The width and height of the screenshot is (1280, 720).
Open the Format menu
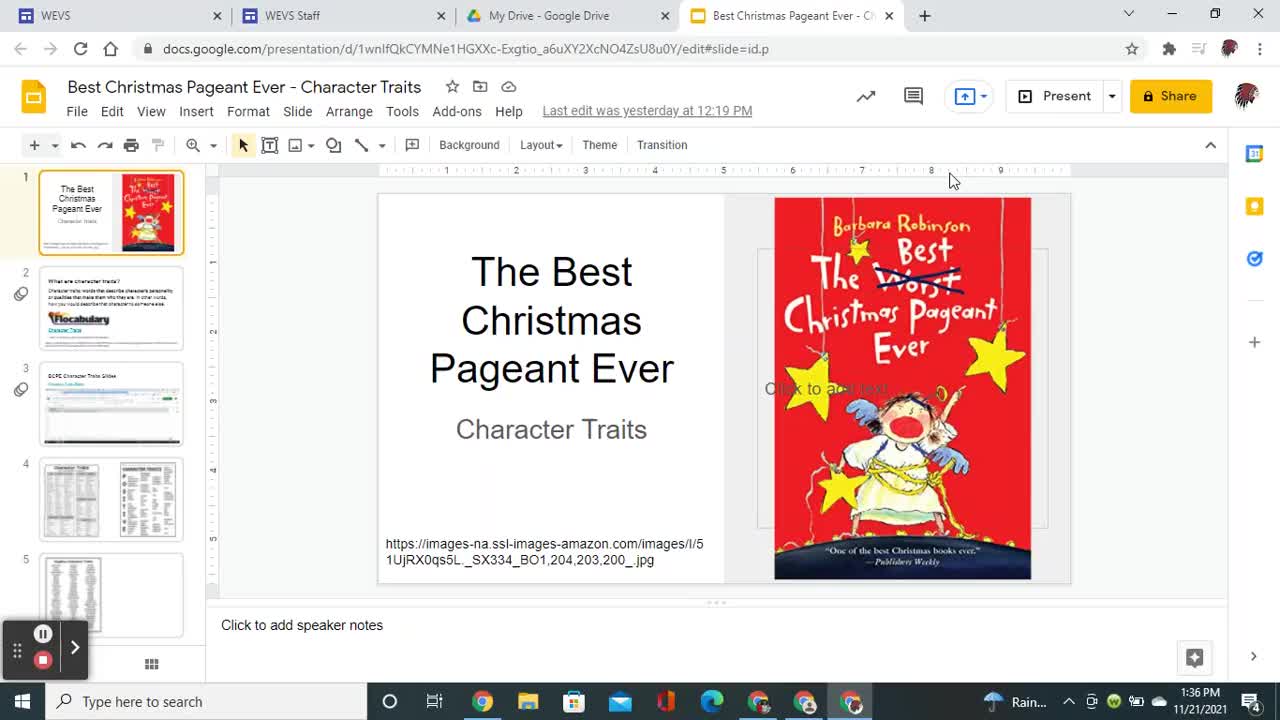pyautogui.click(x=248, y=111)
